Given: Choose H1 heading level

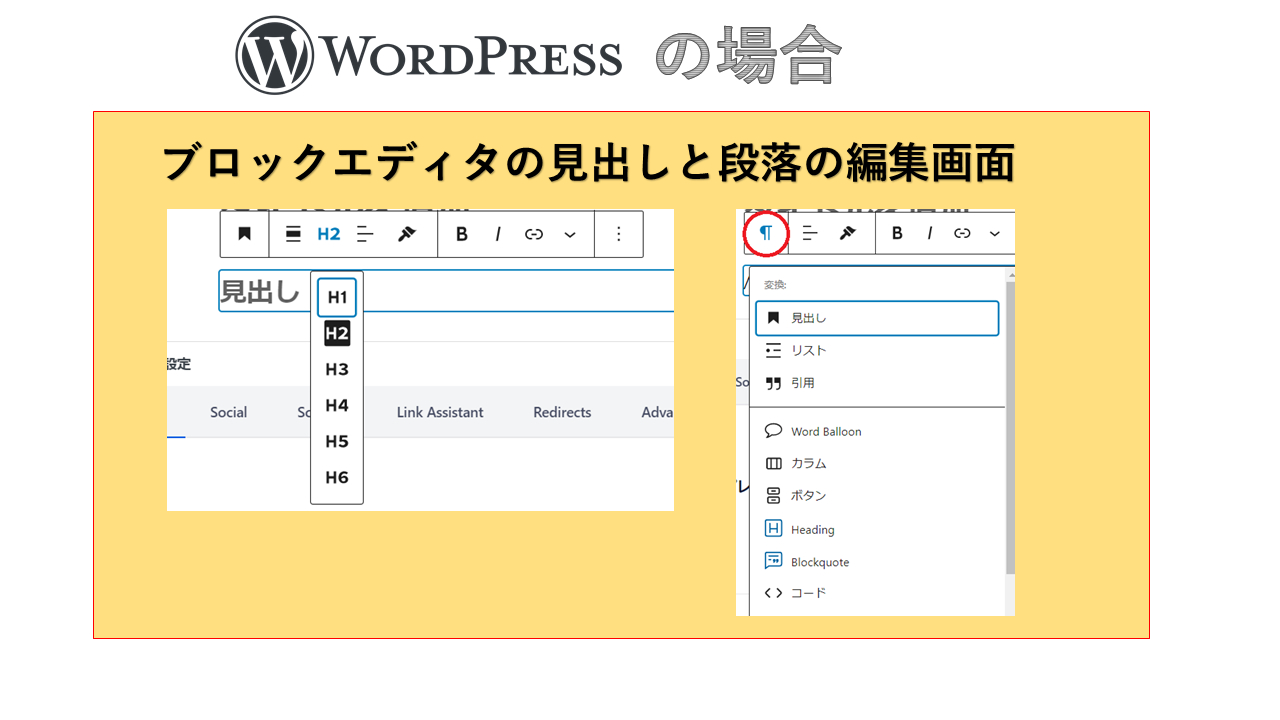Looking at the screenshot, I should point(337,297).
